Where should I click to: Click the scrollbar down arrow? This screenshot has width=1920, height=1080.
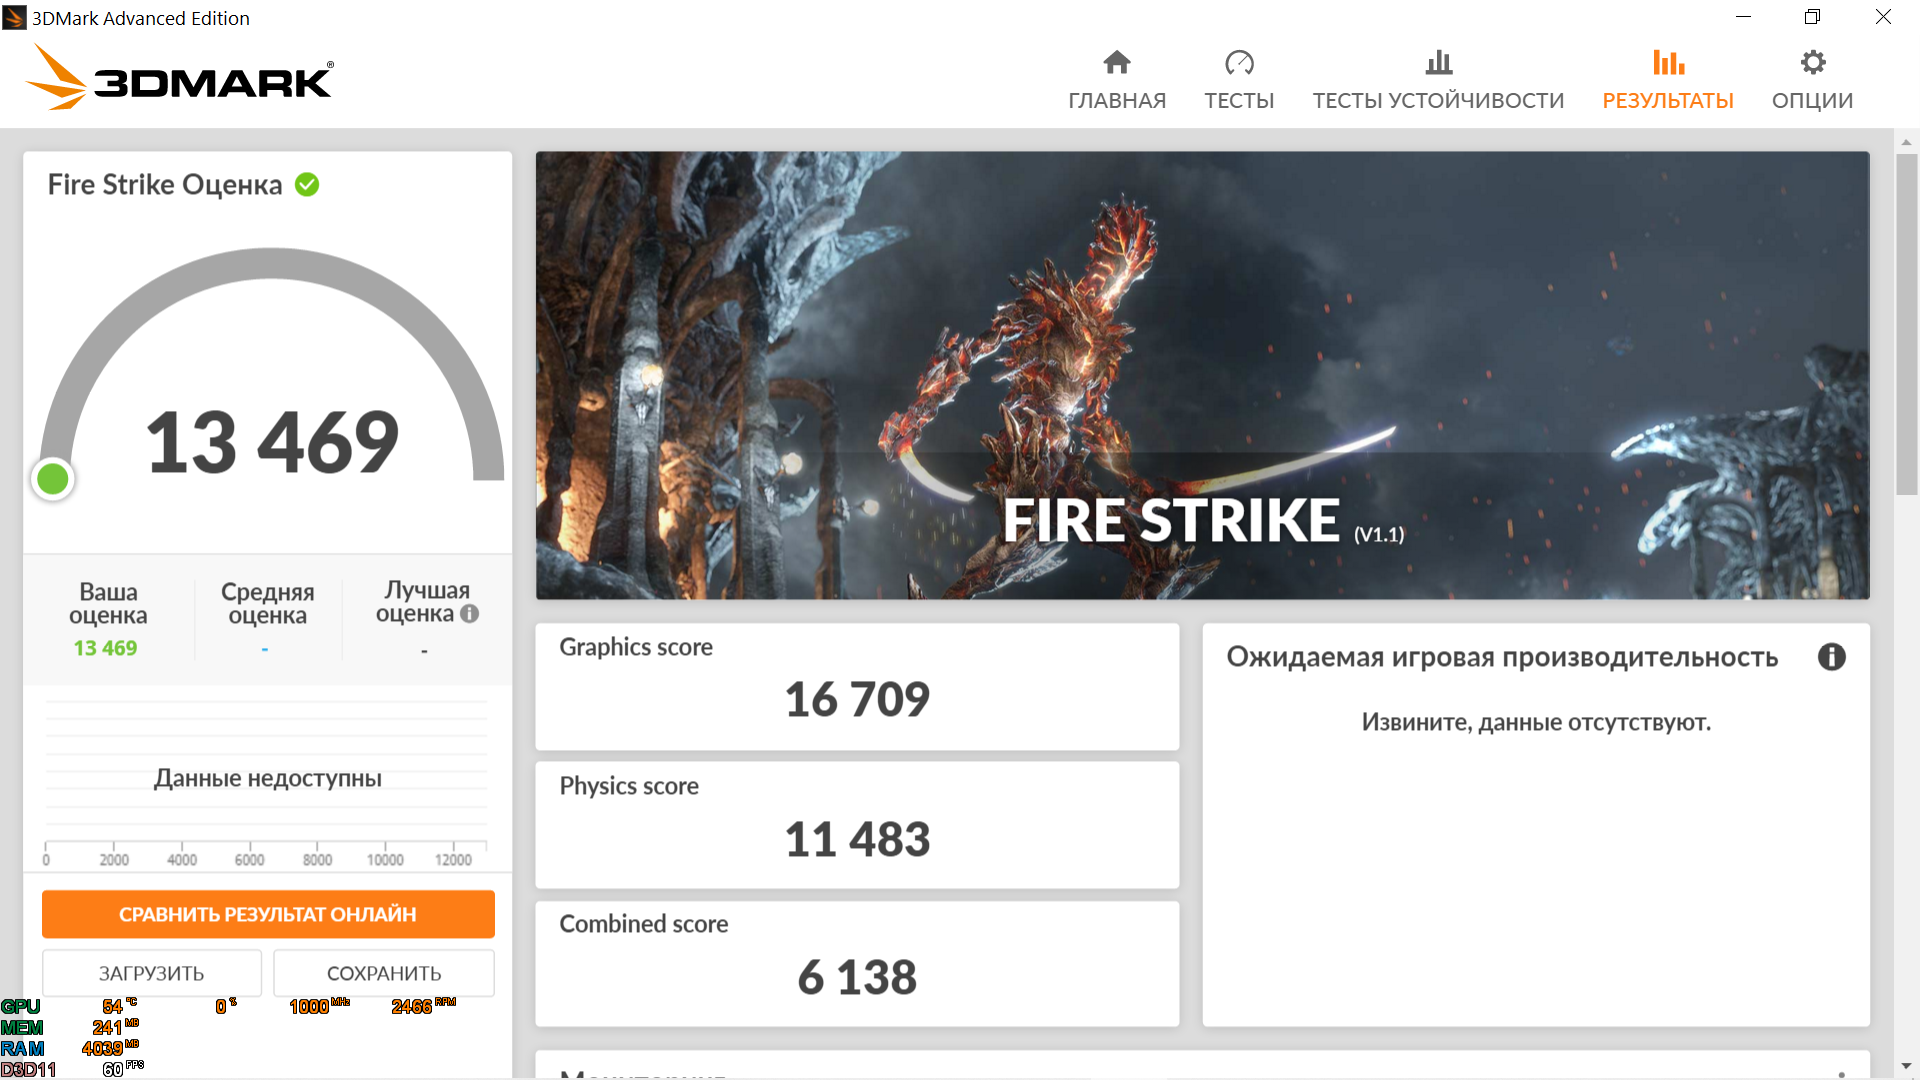tap(1906, 1066)
